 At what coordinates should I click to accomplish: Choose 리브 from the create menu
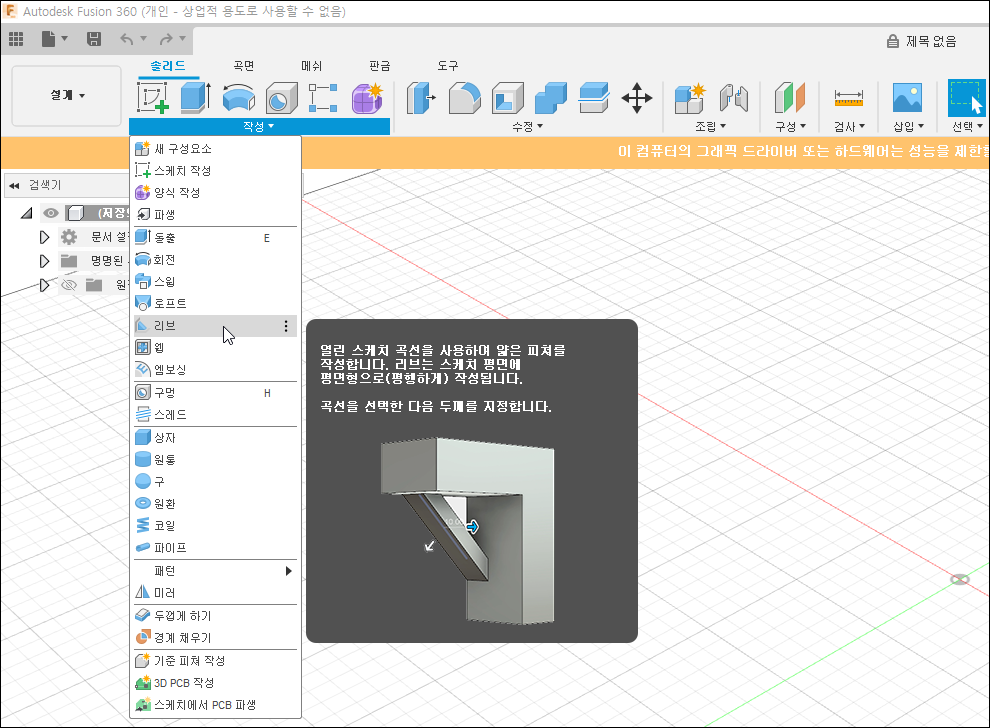215,326
